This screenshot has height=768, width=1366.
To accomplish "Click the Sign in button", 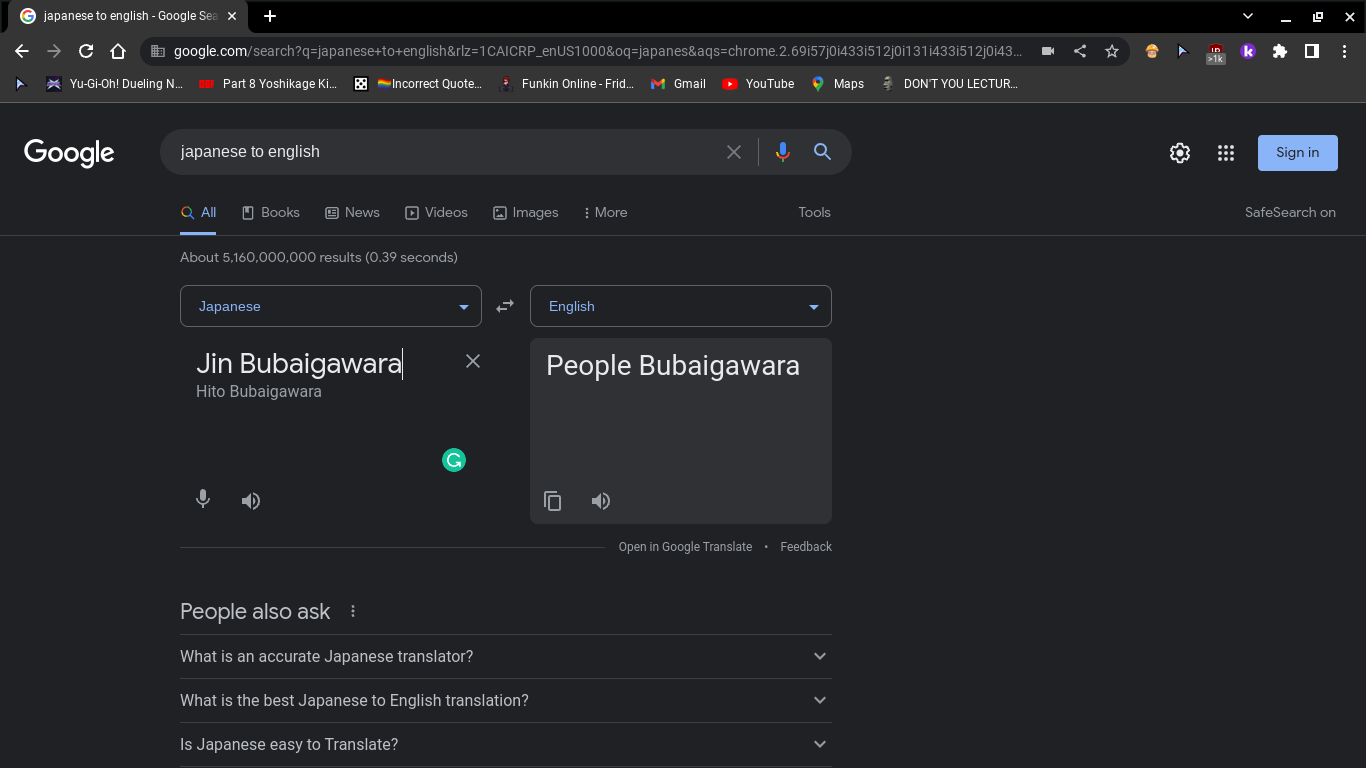I will click(1297, 153).
